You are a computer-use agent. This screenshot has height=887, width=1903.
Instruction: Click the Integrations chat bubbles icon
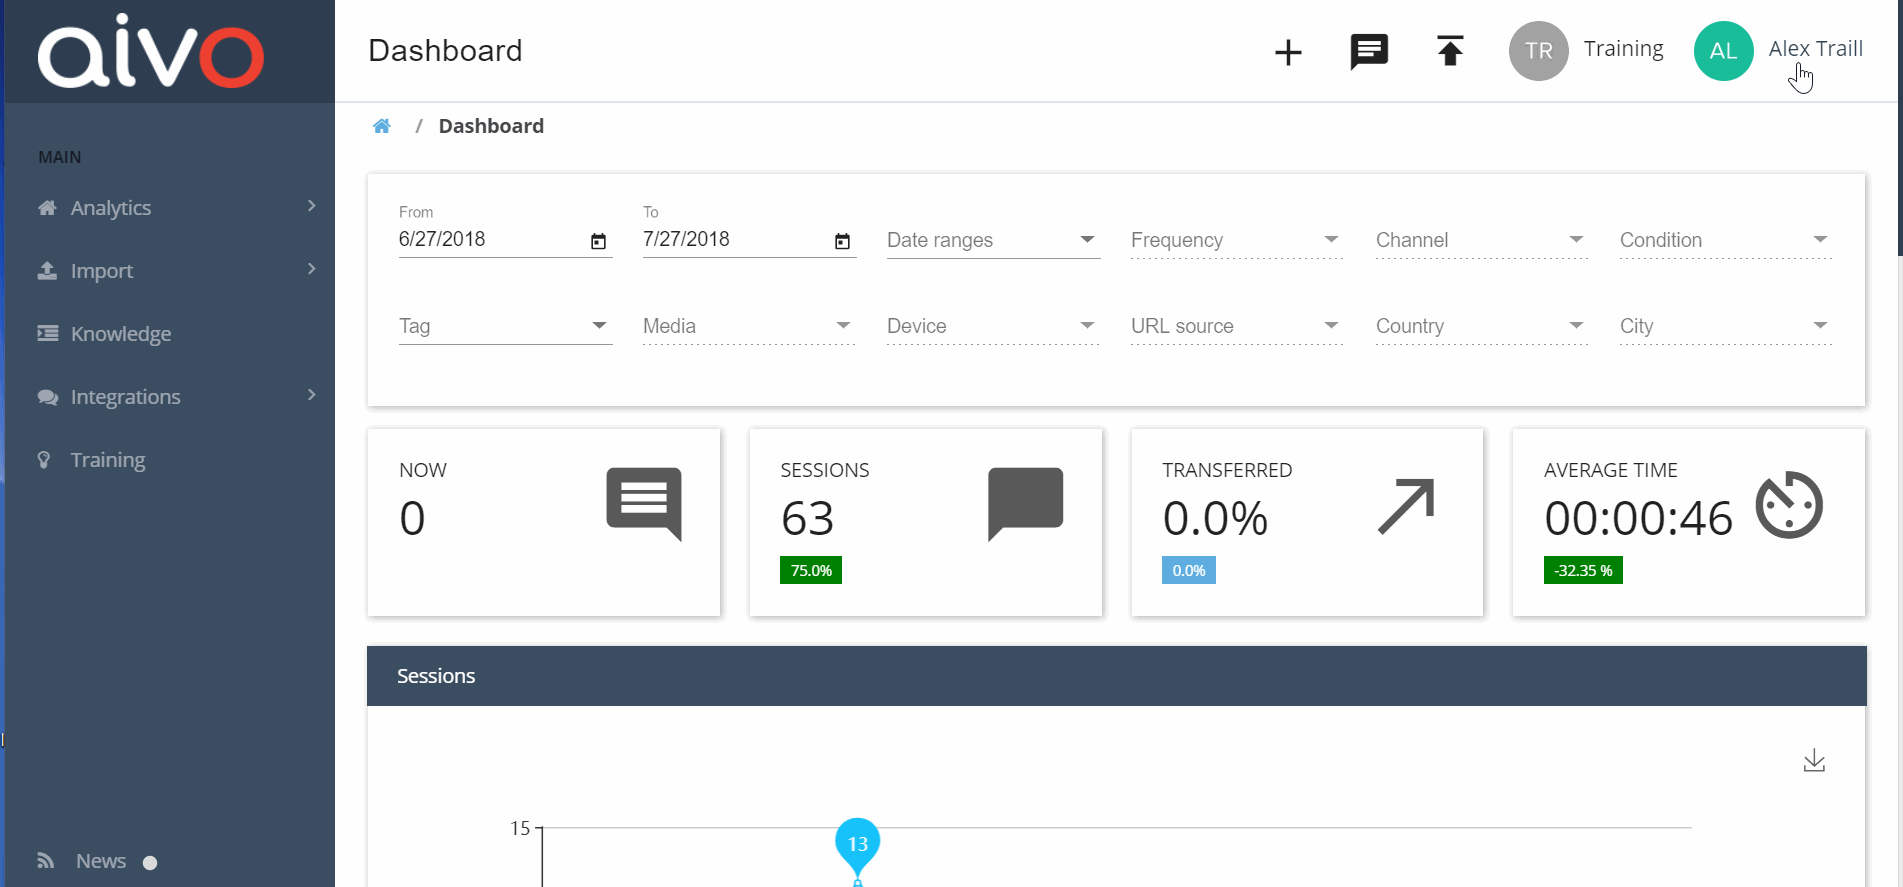(x=47, y=397)
